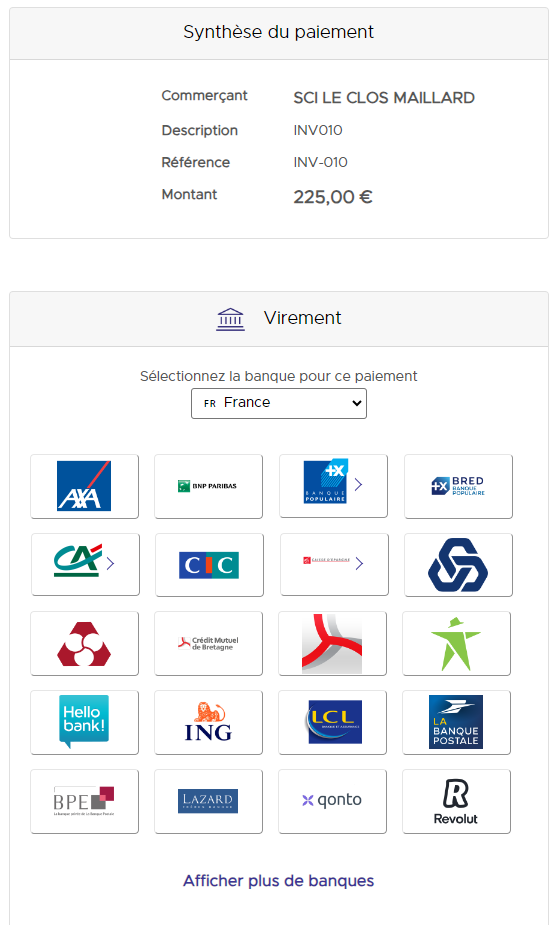Select BRED Banque Populaire tile

458,486
